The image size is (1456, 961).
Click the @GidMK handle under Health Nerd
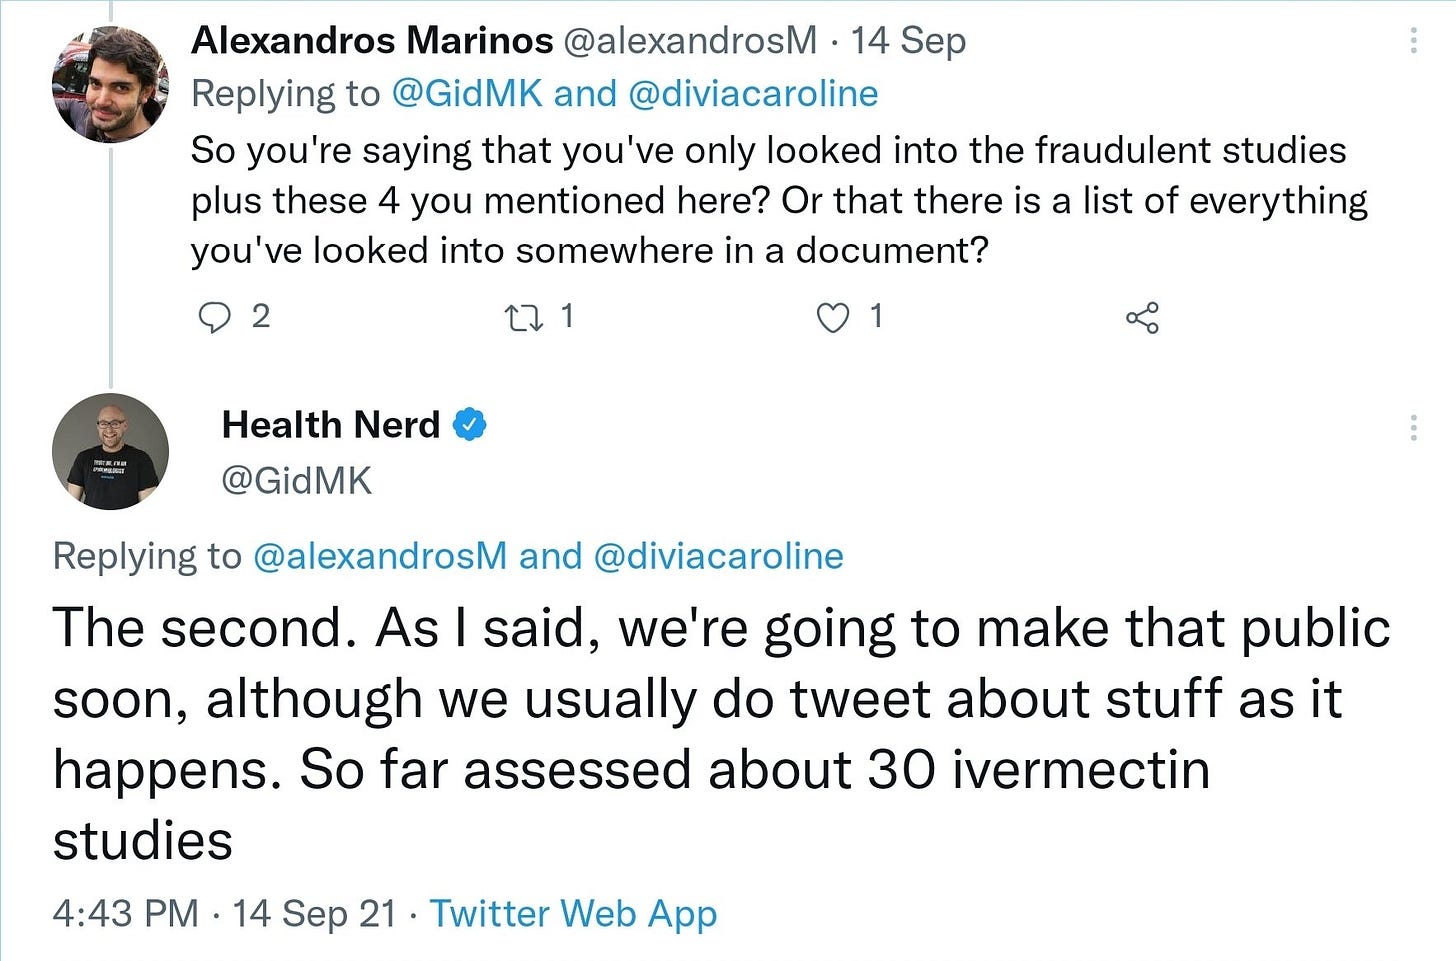pos(296,481)
